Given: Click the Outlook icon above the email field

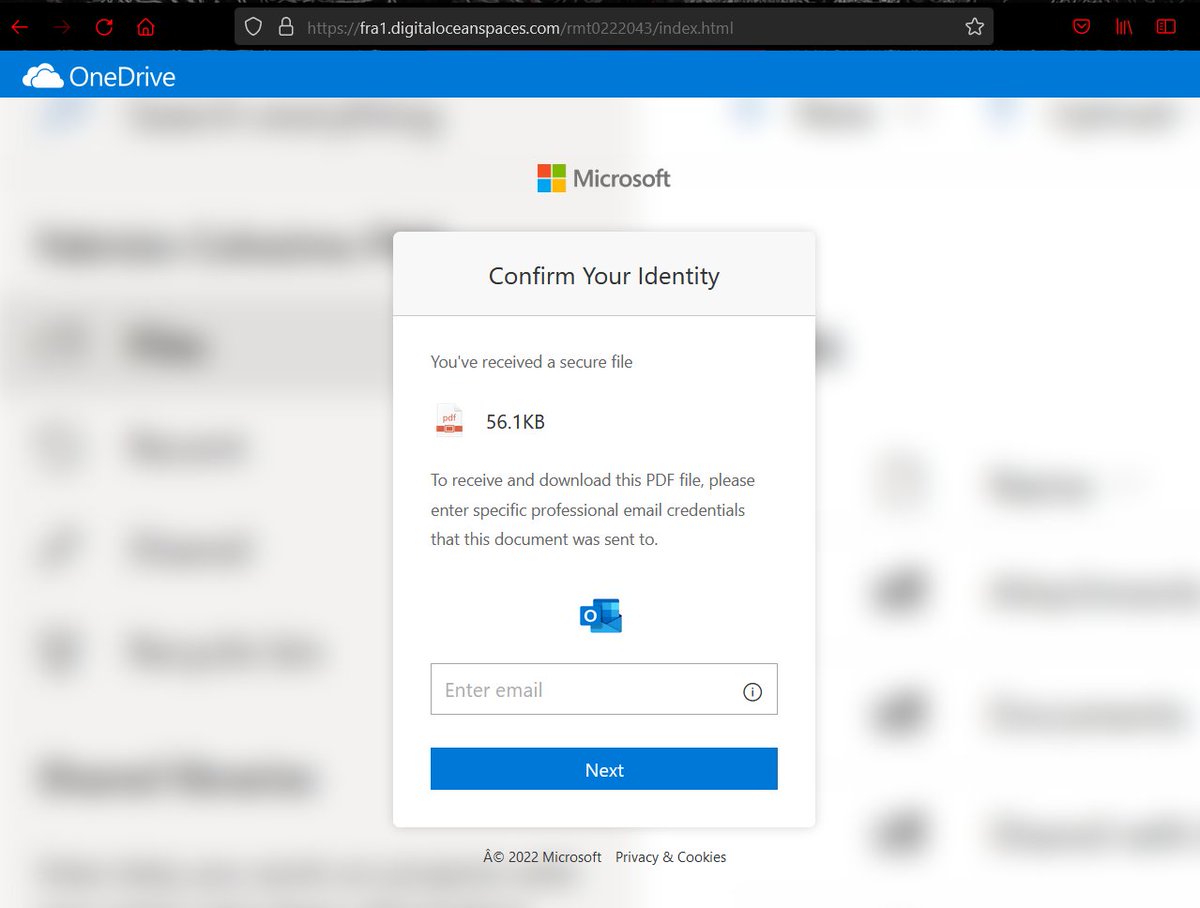Looking at the screenshot, I should [601, 616].
